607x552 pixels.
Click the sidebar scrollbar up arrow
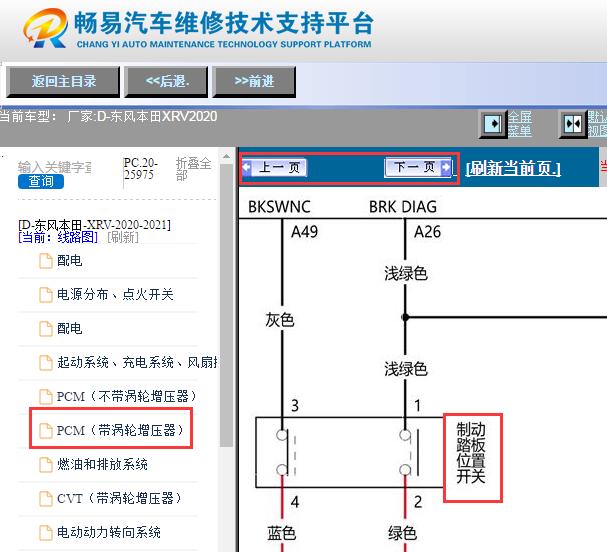[x=226, y=157]
